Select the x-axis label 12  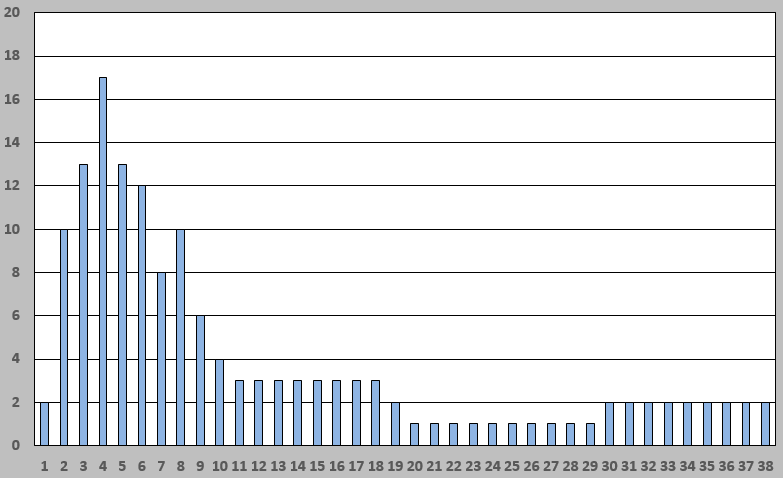pos(258,465)
